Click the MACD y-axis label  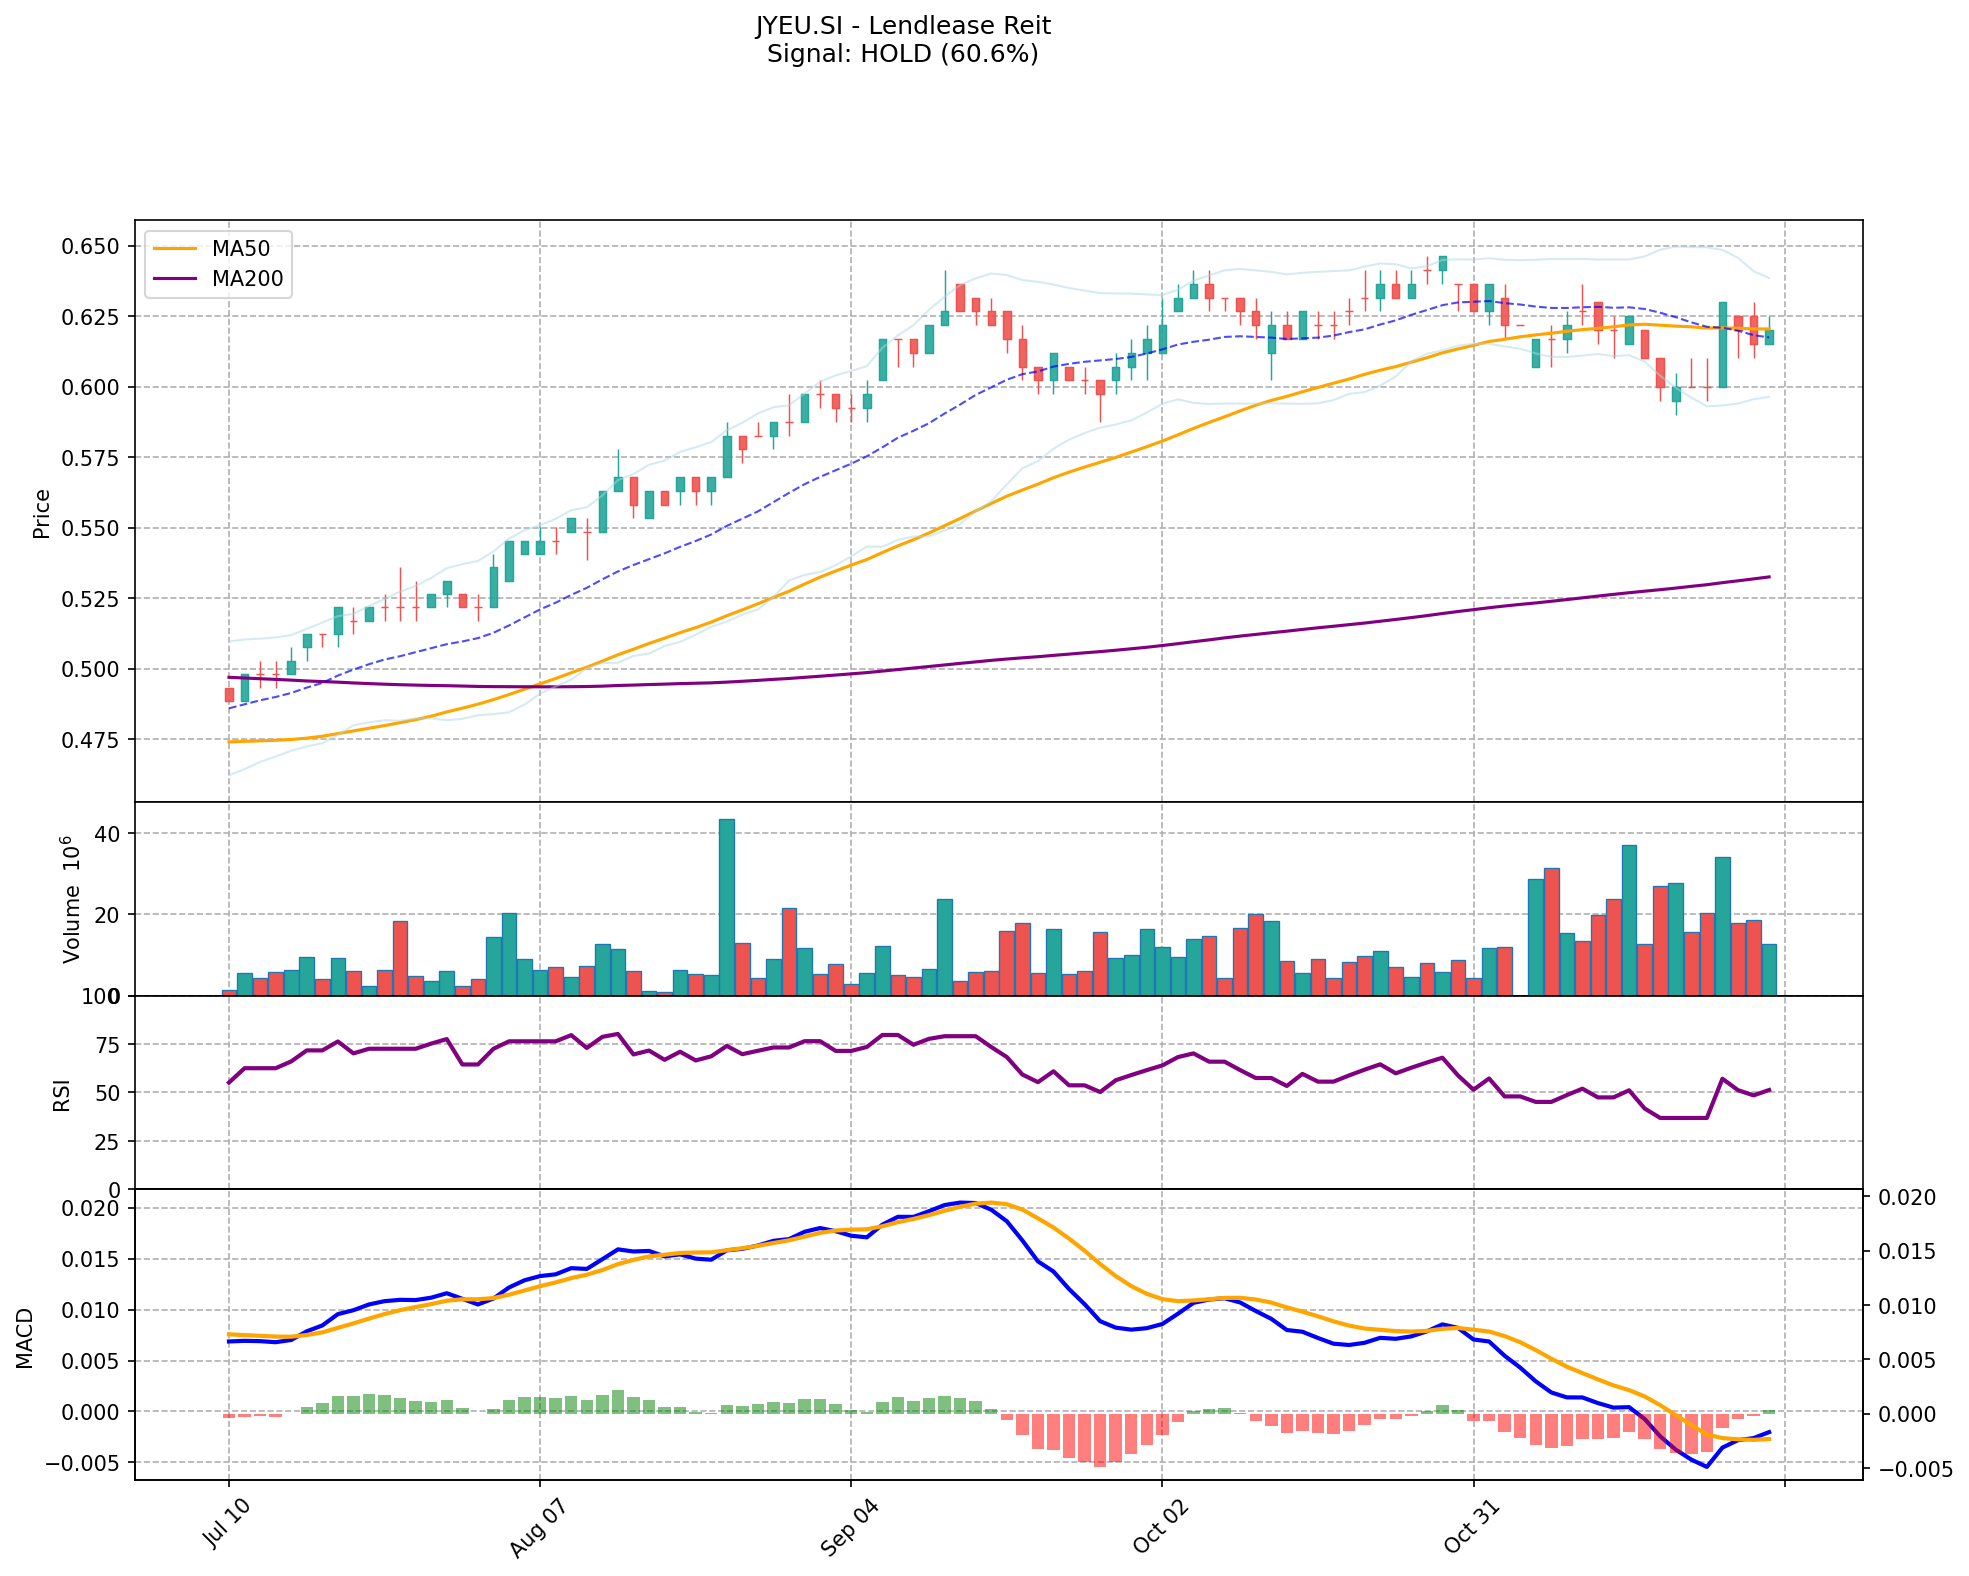pos(26,1337)
